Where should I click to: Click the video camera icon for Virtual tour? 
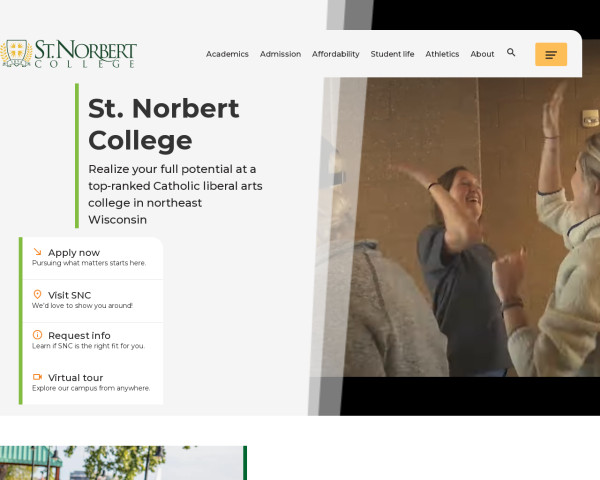tap(37, 377)
